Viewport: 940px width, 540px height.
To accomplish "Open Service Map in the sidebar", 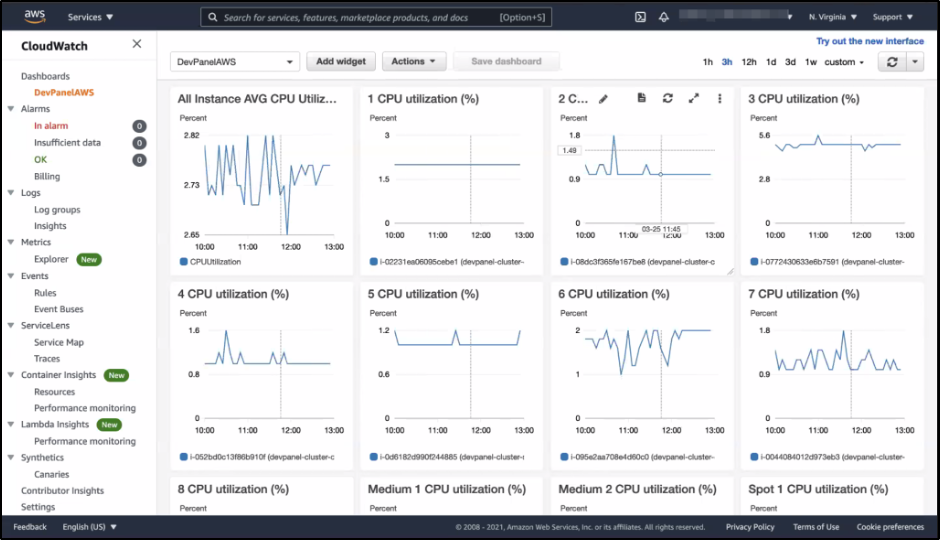I will pyautogui.click(x=59, y=342).
